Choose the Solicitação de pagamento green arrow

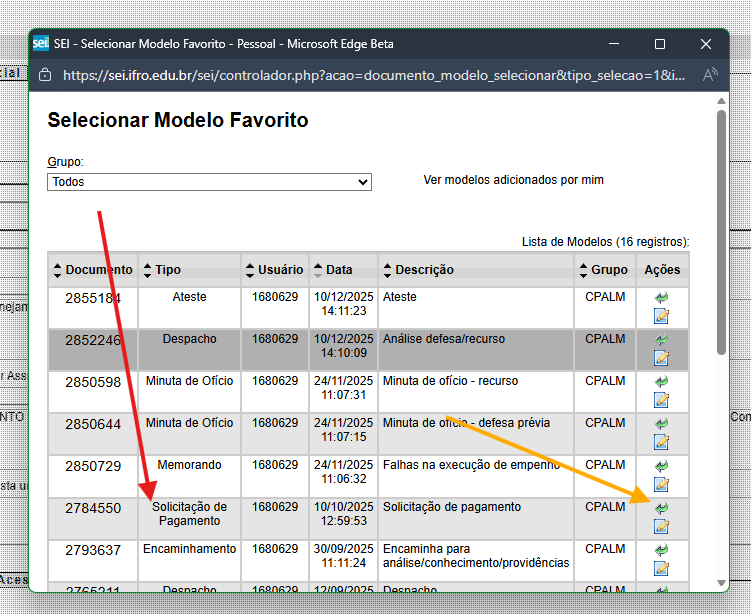pos(661,508)
